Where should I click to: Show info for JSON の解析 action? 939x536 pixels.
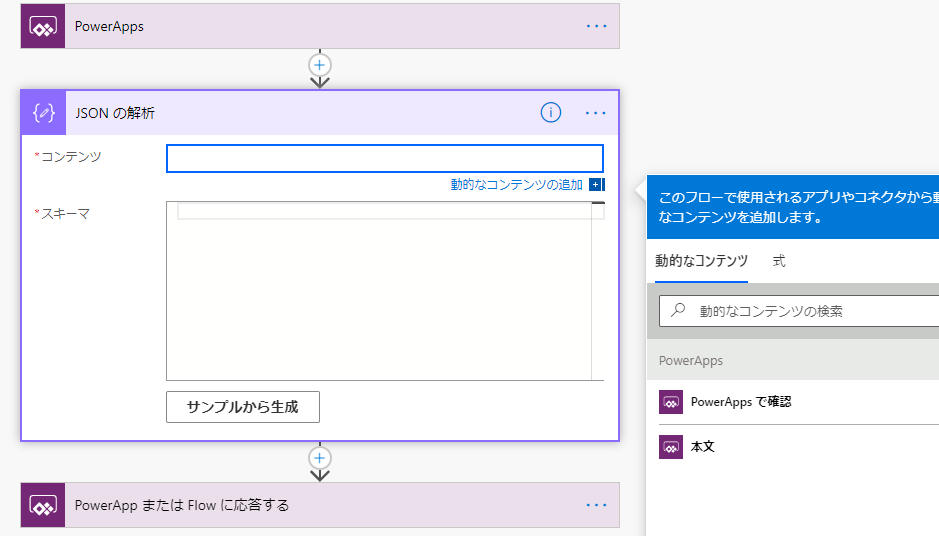click(x=551, y=113)
